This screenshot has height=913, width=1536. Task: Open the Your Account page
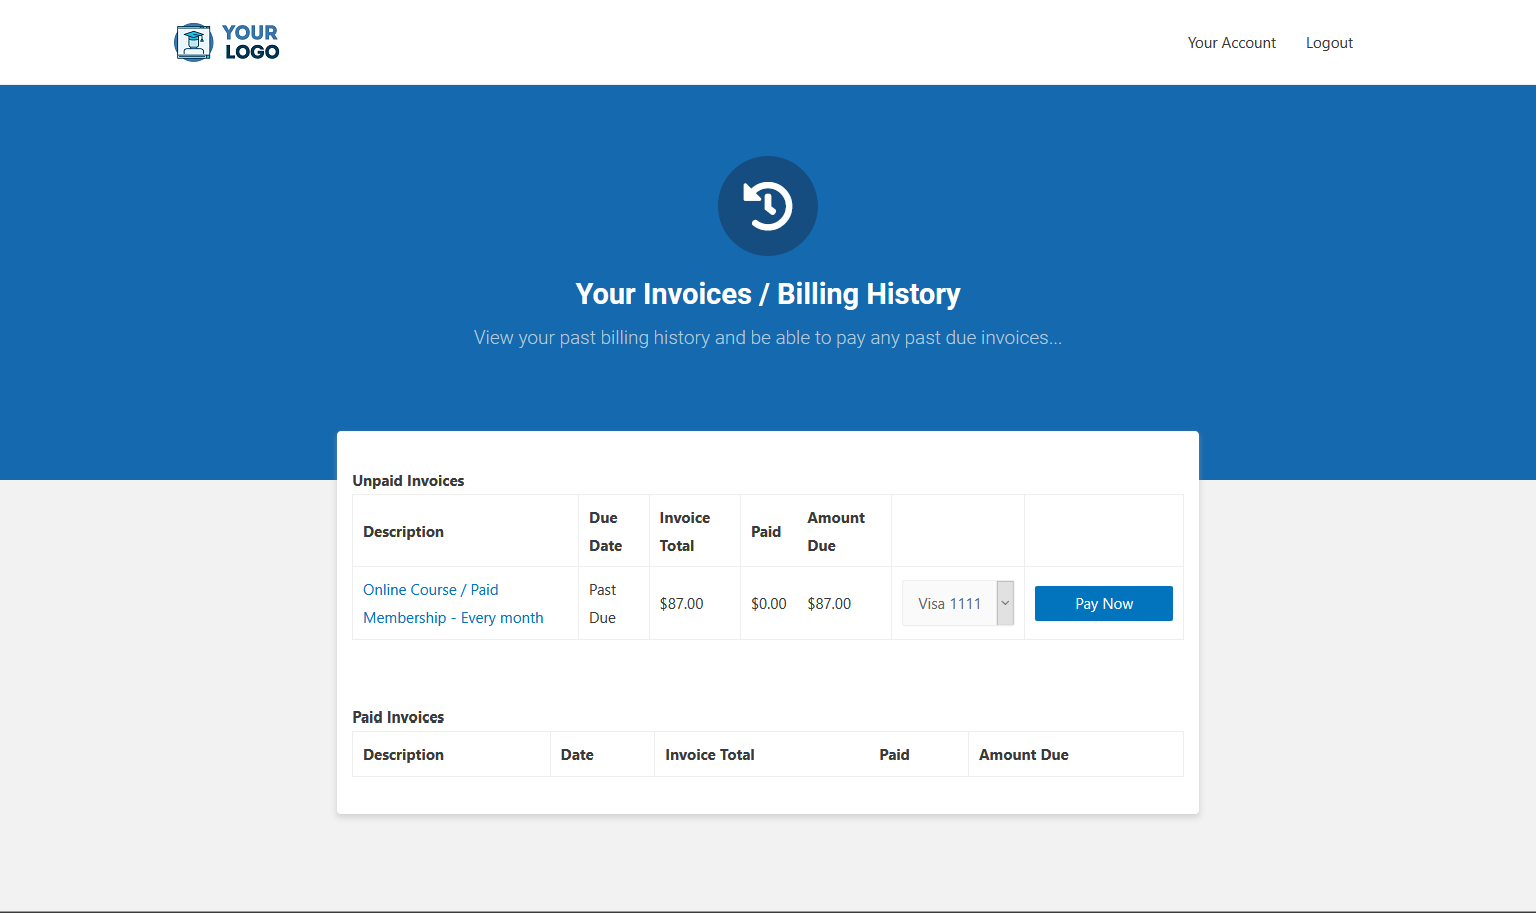[x=1231, y=43]
